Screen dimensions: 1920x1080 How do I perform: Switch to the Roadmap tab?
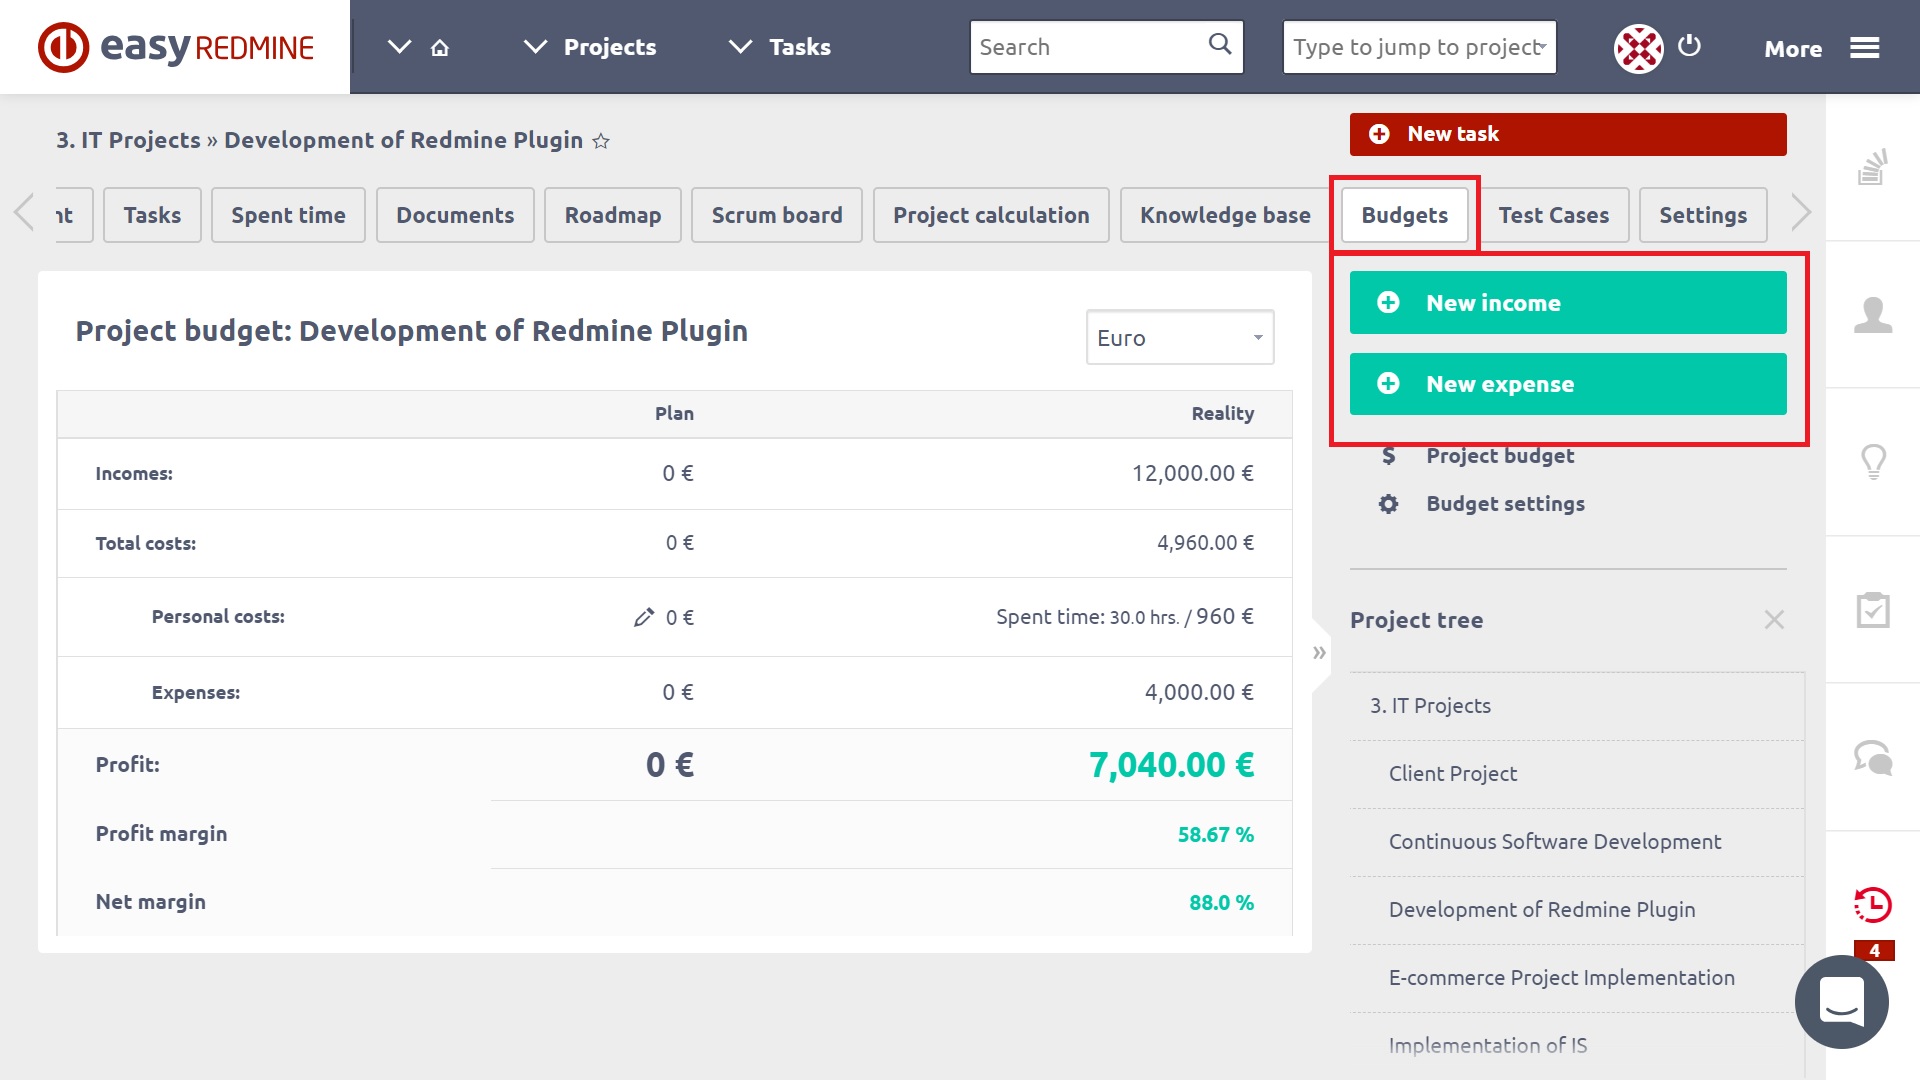tap(613, 215)
